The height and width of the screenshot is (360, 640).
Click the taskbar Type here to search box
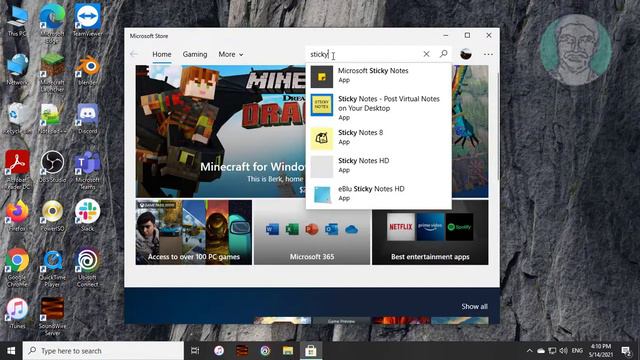tap(103, 351)
